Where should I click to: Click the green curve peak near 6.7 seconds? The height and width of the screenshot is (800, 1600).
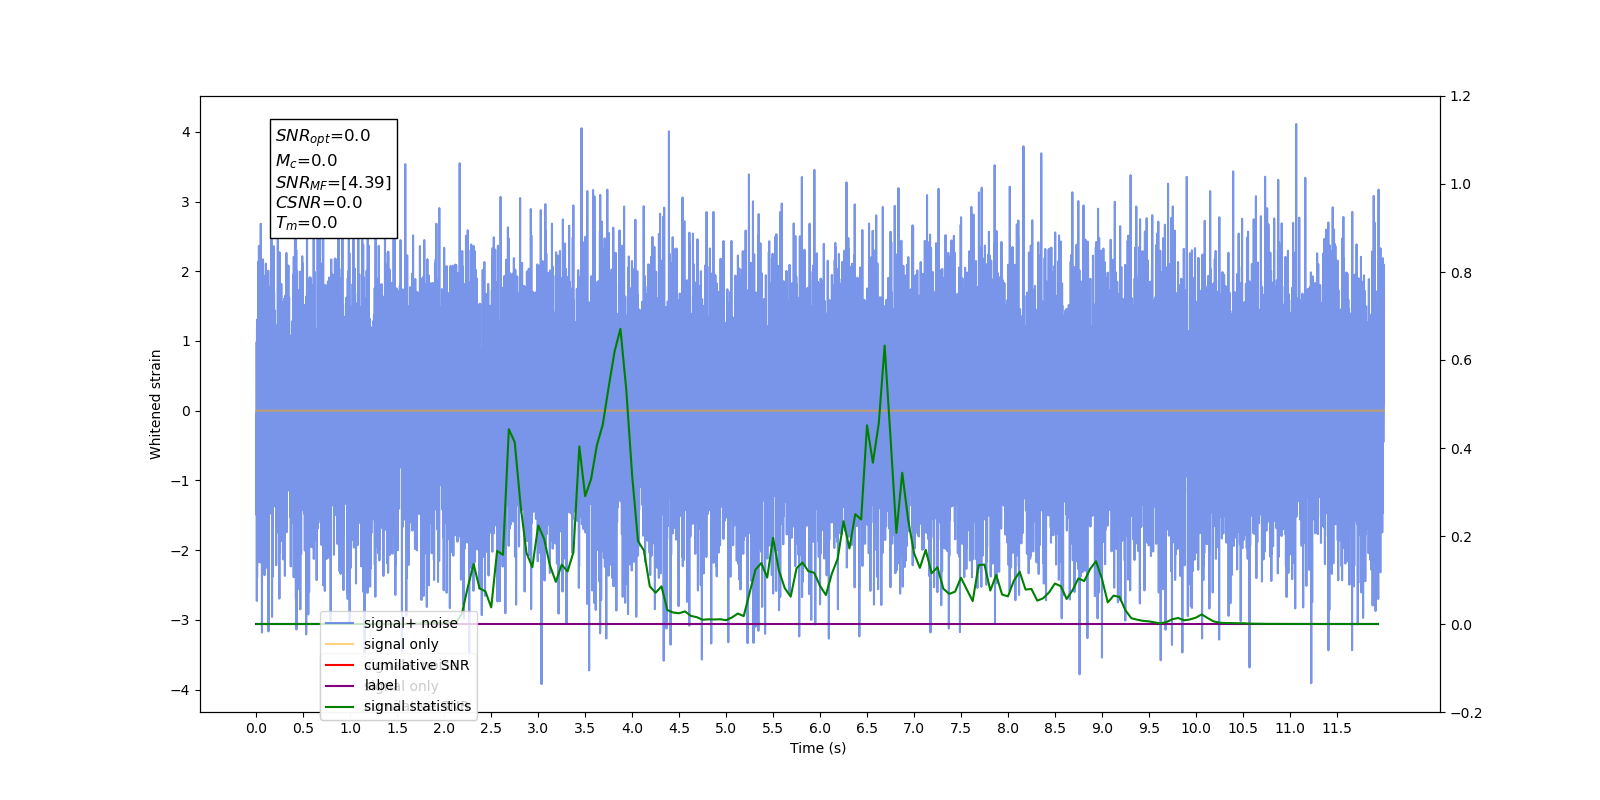[885, 346]
